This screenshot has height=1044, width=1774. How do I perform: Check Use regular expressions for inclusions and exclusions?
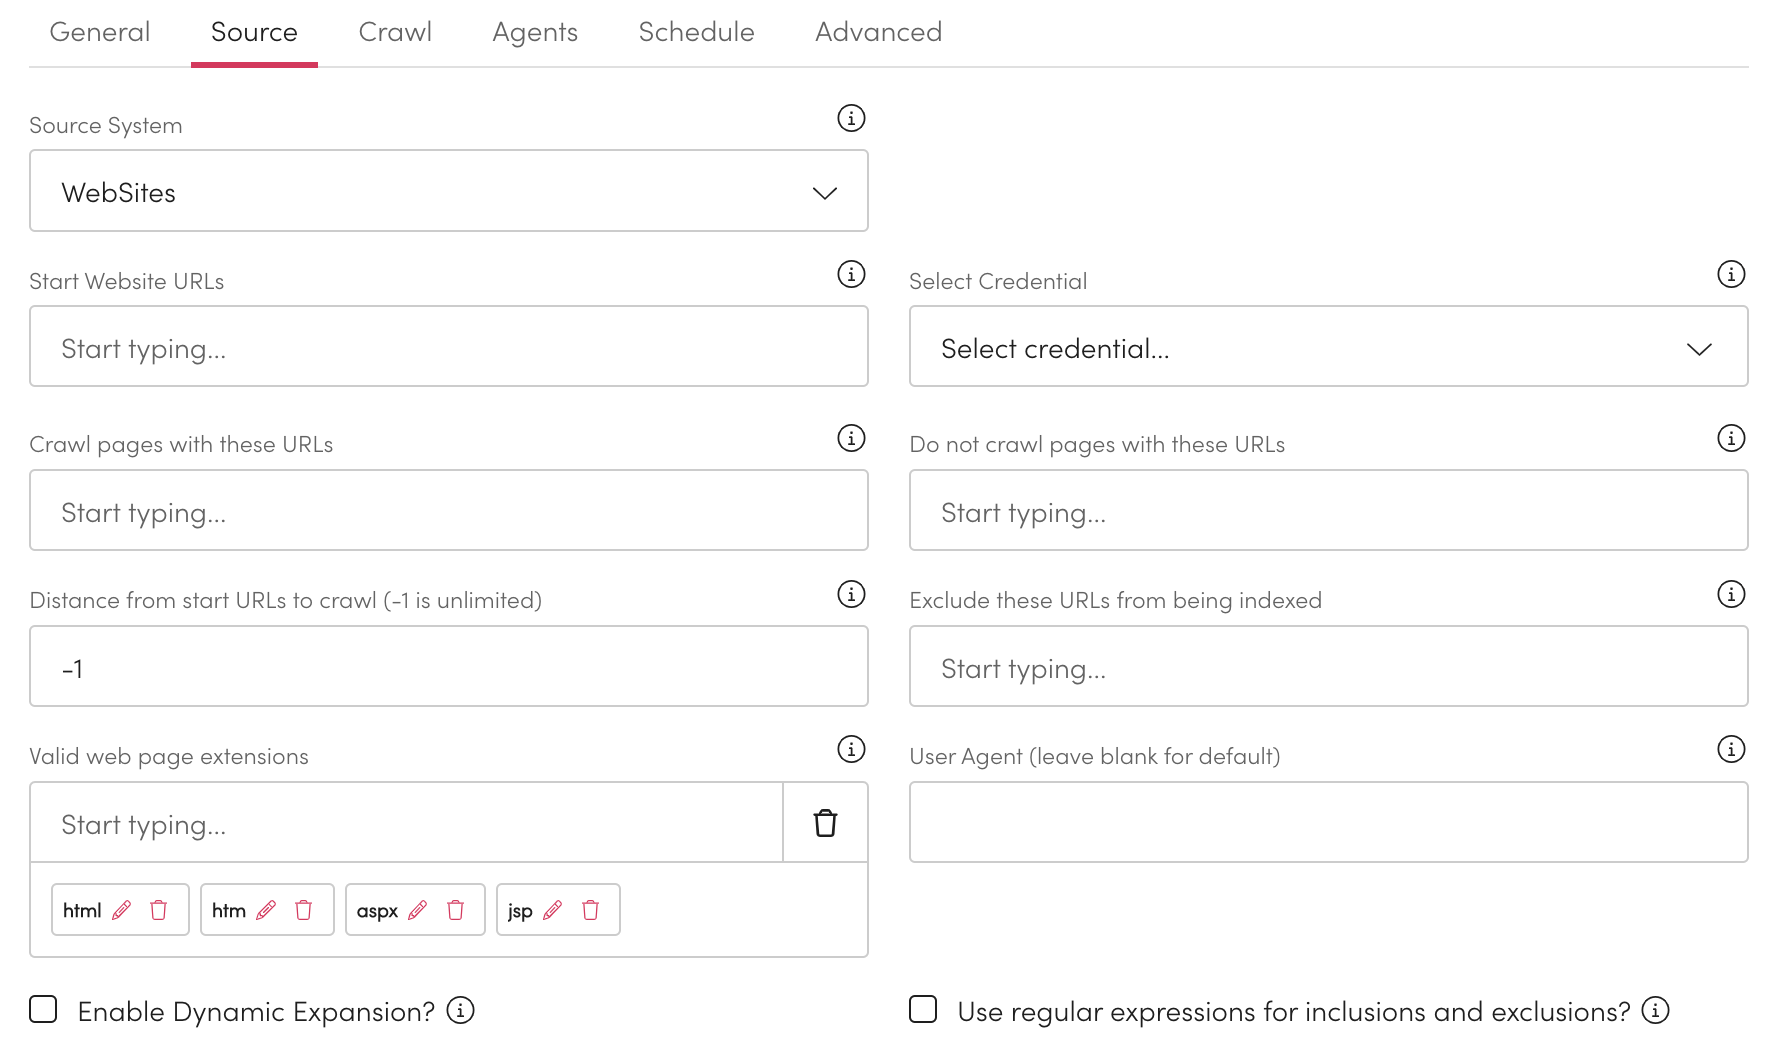[x=923, y=1009]
